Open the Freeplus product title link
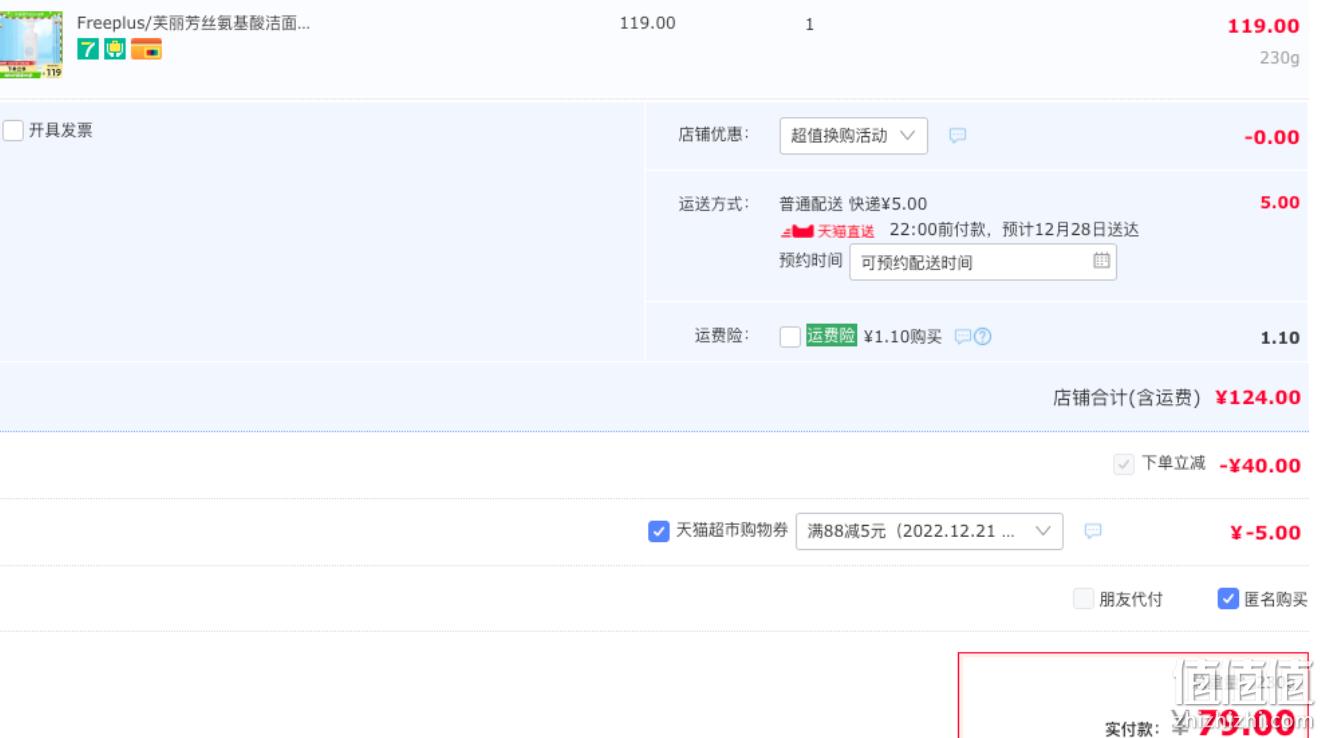Image resolution: width=1323 pixels, height=738 pixels. [193, 23]
